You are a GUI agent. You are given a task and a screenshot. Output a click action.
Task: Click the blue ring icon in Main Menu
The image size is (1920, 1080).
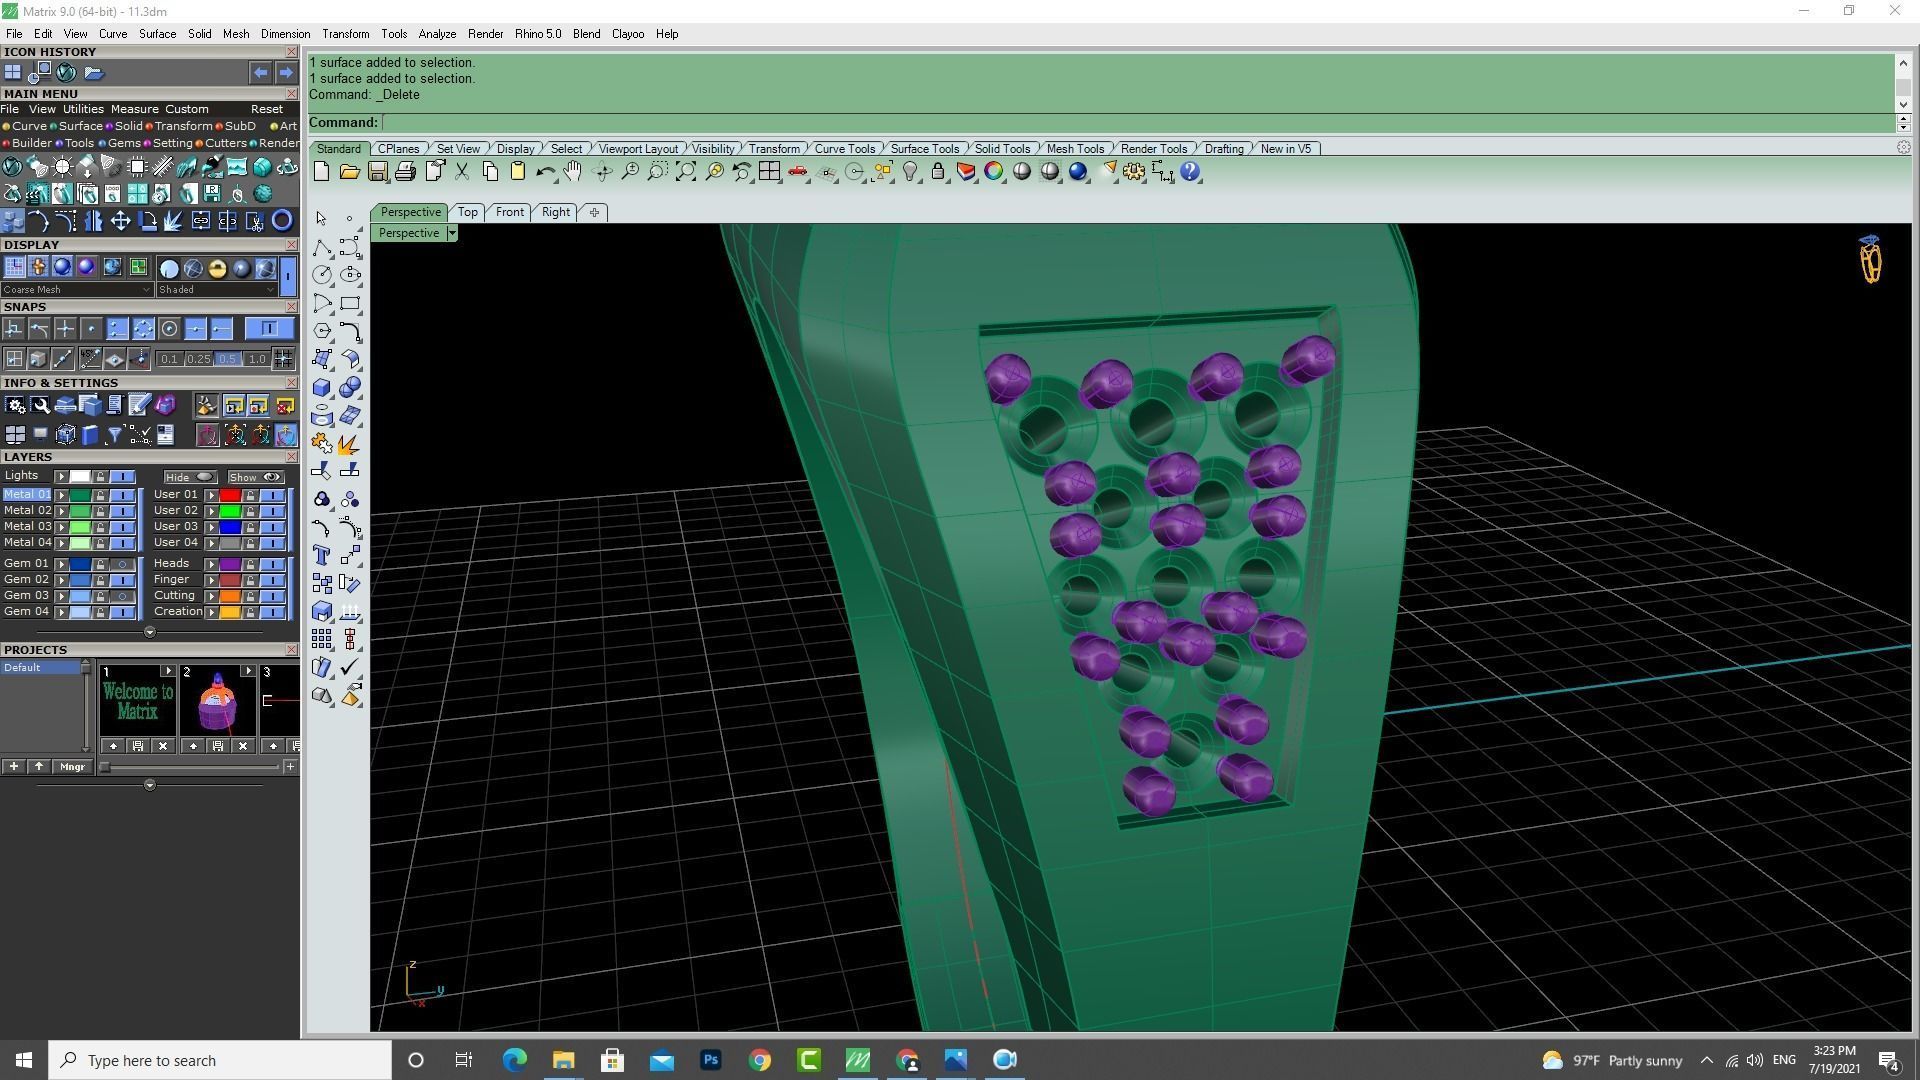point(282,221)
